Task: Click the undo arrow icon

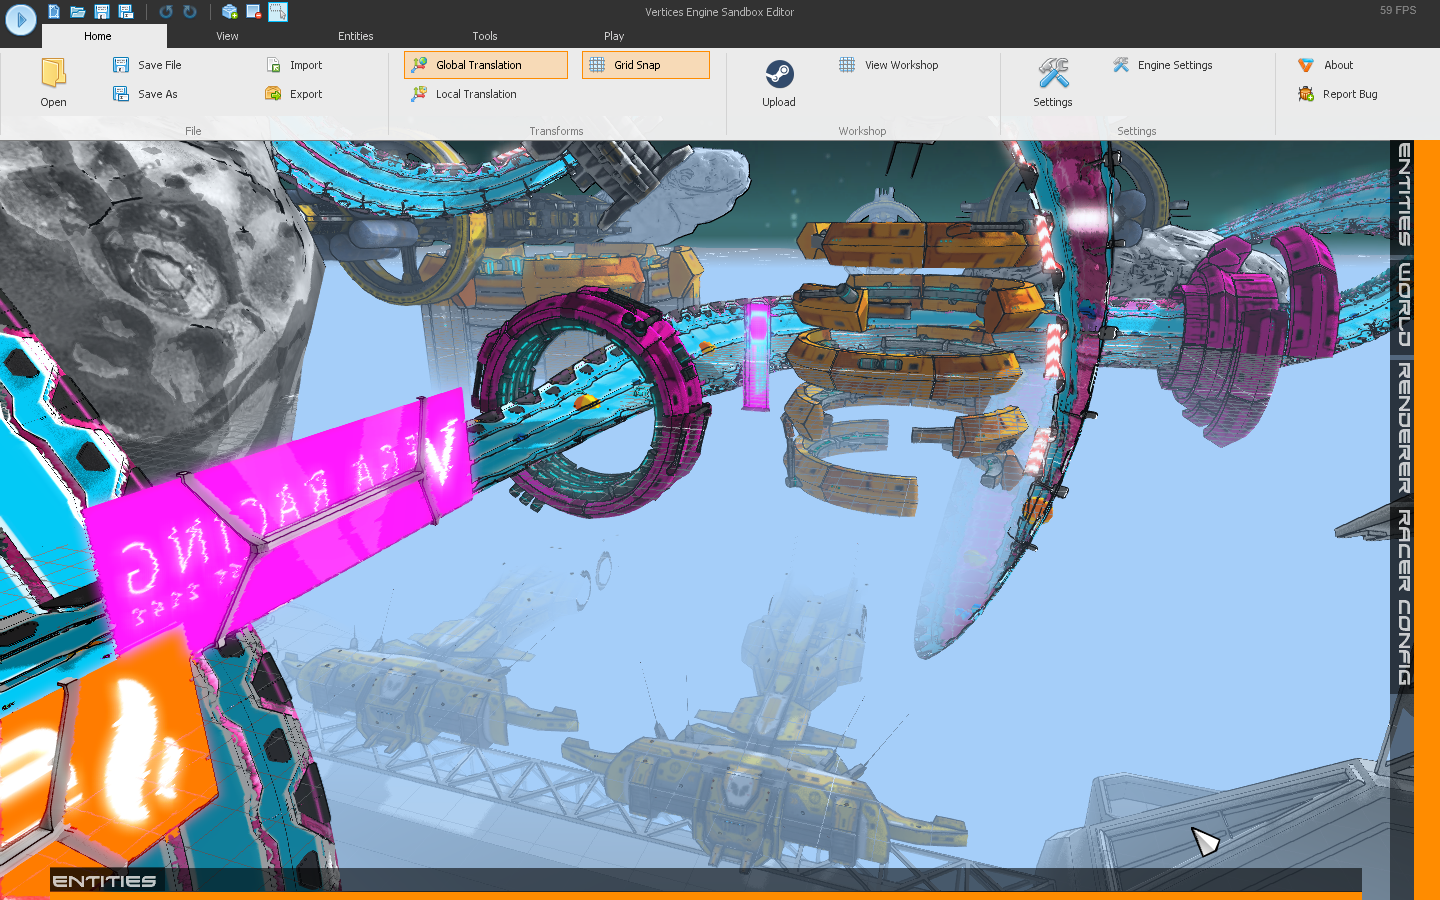Action: click(166, 12)
